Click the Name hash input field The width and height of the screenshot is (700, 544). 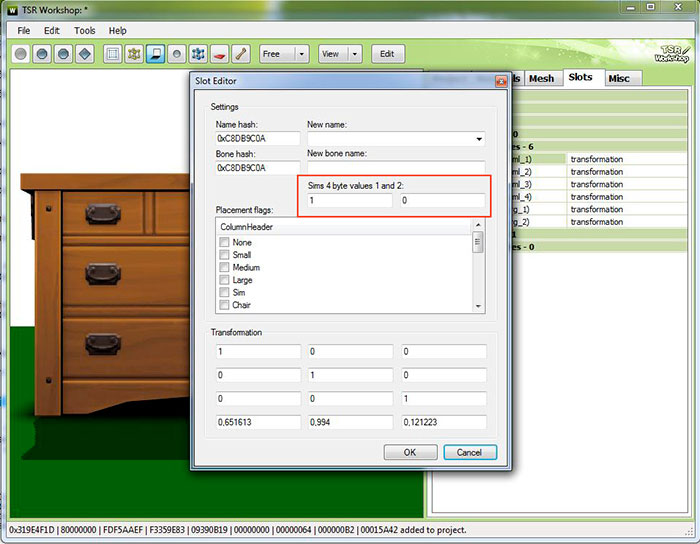pos(257,139)
